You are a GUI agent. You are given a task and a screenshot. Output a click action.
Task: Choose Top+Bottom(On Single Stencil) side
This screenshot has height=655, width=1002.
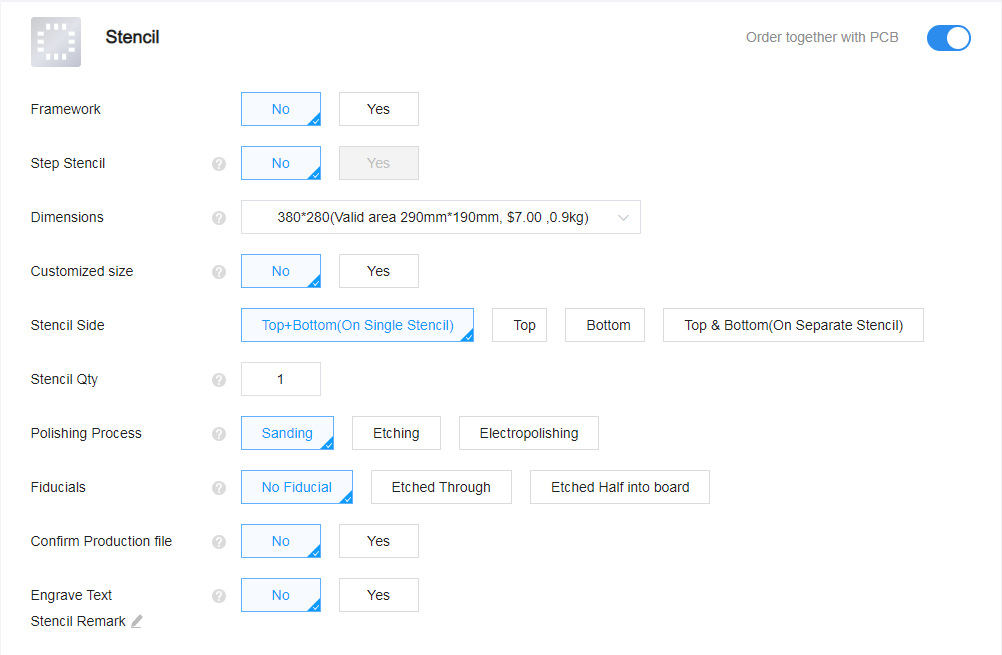357,325
